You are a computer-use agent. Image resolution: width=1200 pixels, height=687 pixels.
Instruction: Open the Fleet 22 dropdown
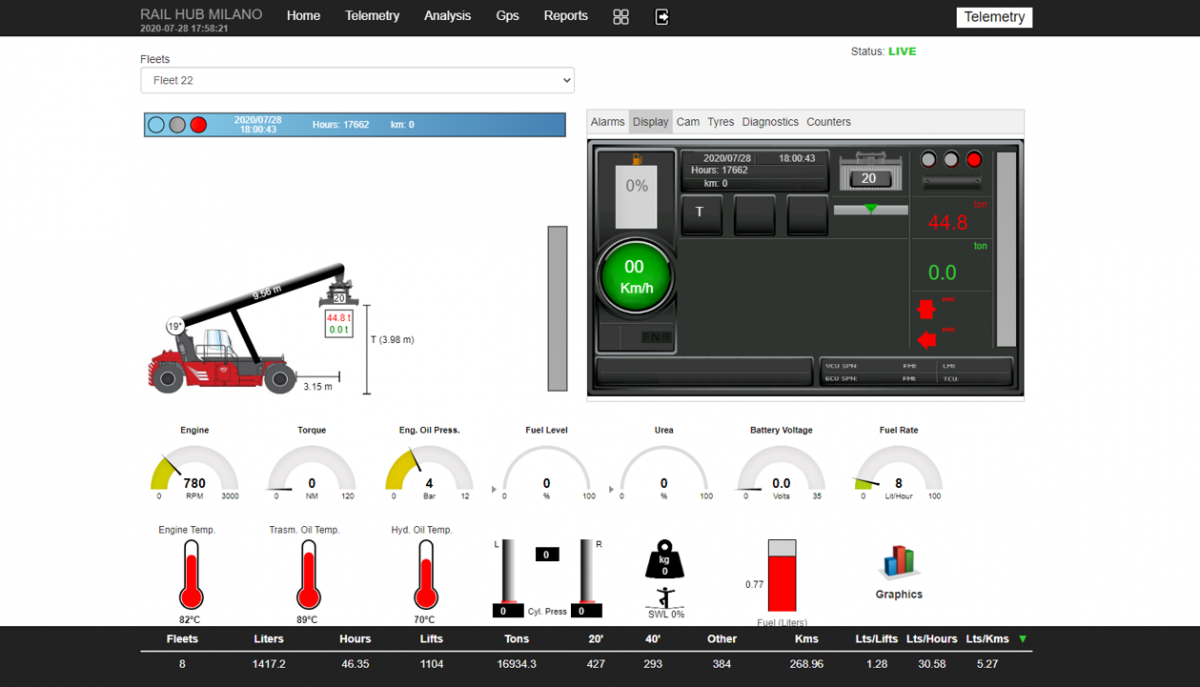click(x=357, y=80)
